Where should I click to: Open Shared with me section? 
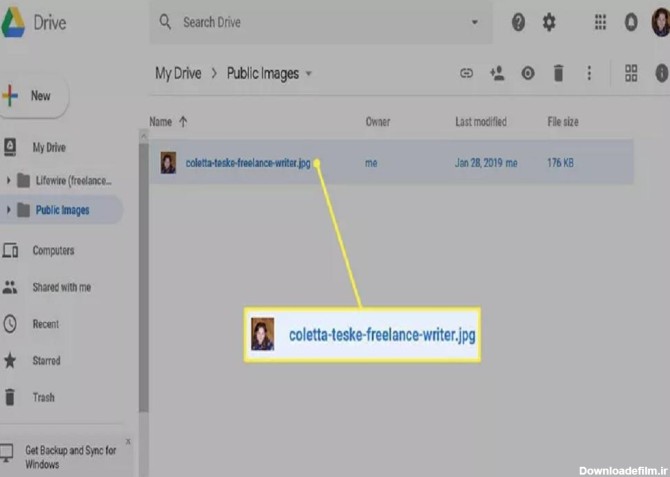pyautogui.click(x=61, y=287)
